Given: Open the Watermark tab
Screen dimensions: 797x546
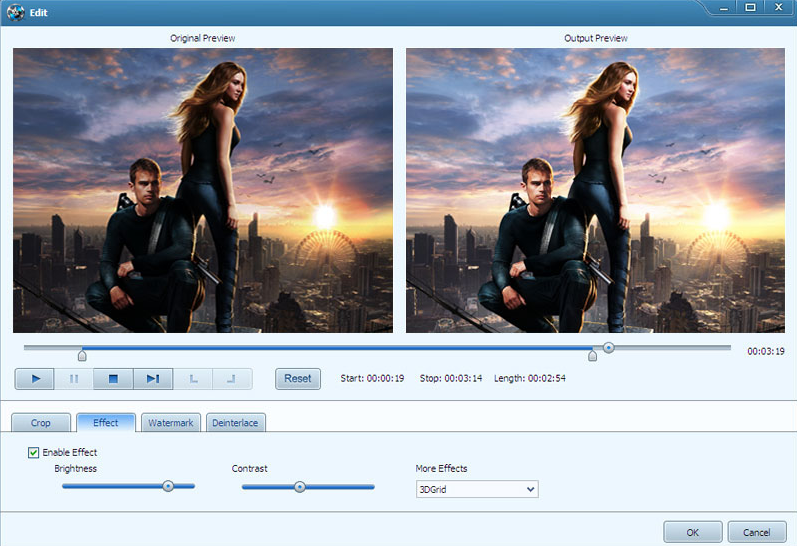Looking at the screenshot, I should (x=171, y=423).
